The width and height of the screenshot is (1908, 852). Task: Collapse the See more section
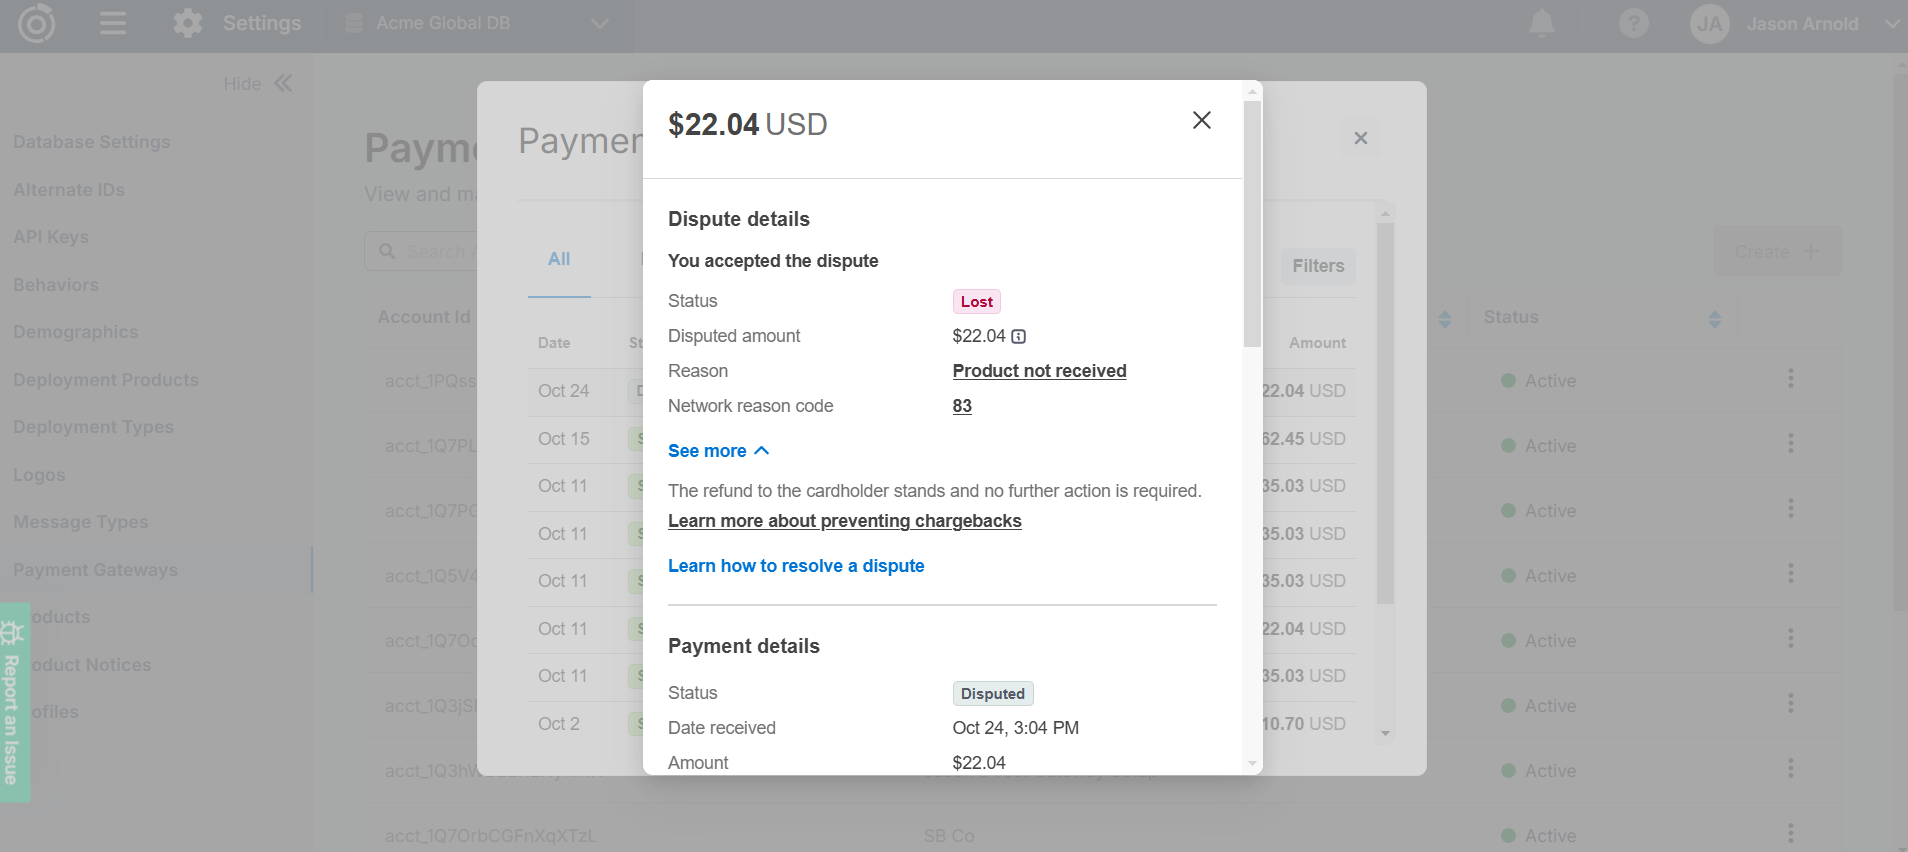(718, 451)
